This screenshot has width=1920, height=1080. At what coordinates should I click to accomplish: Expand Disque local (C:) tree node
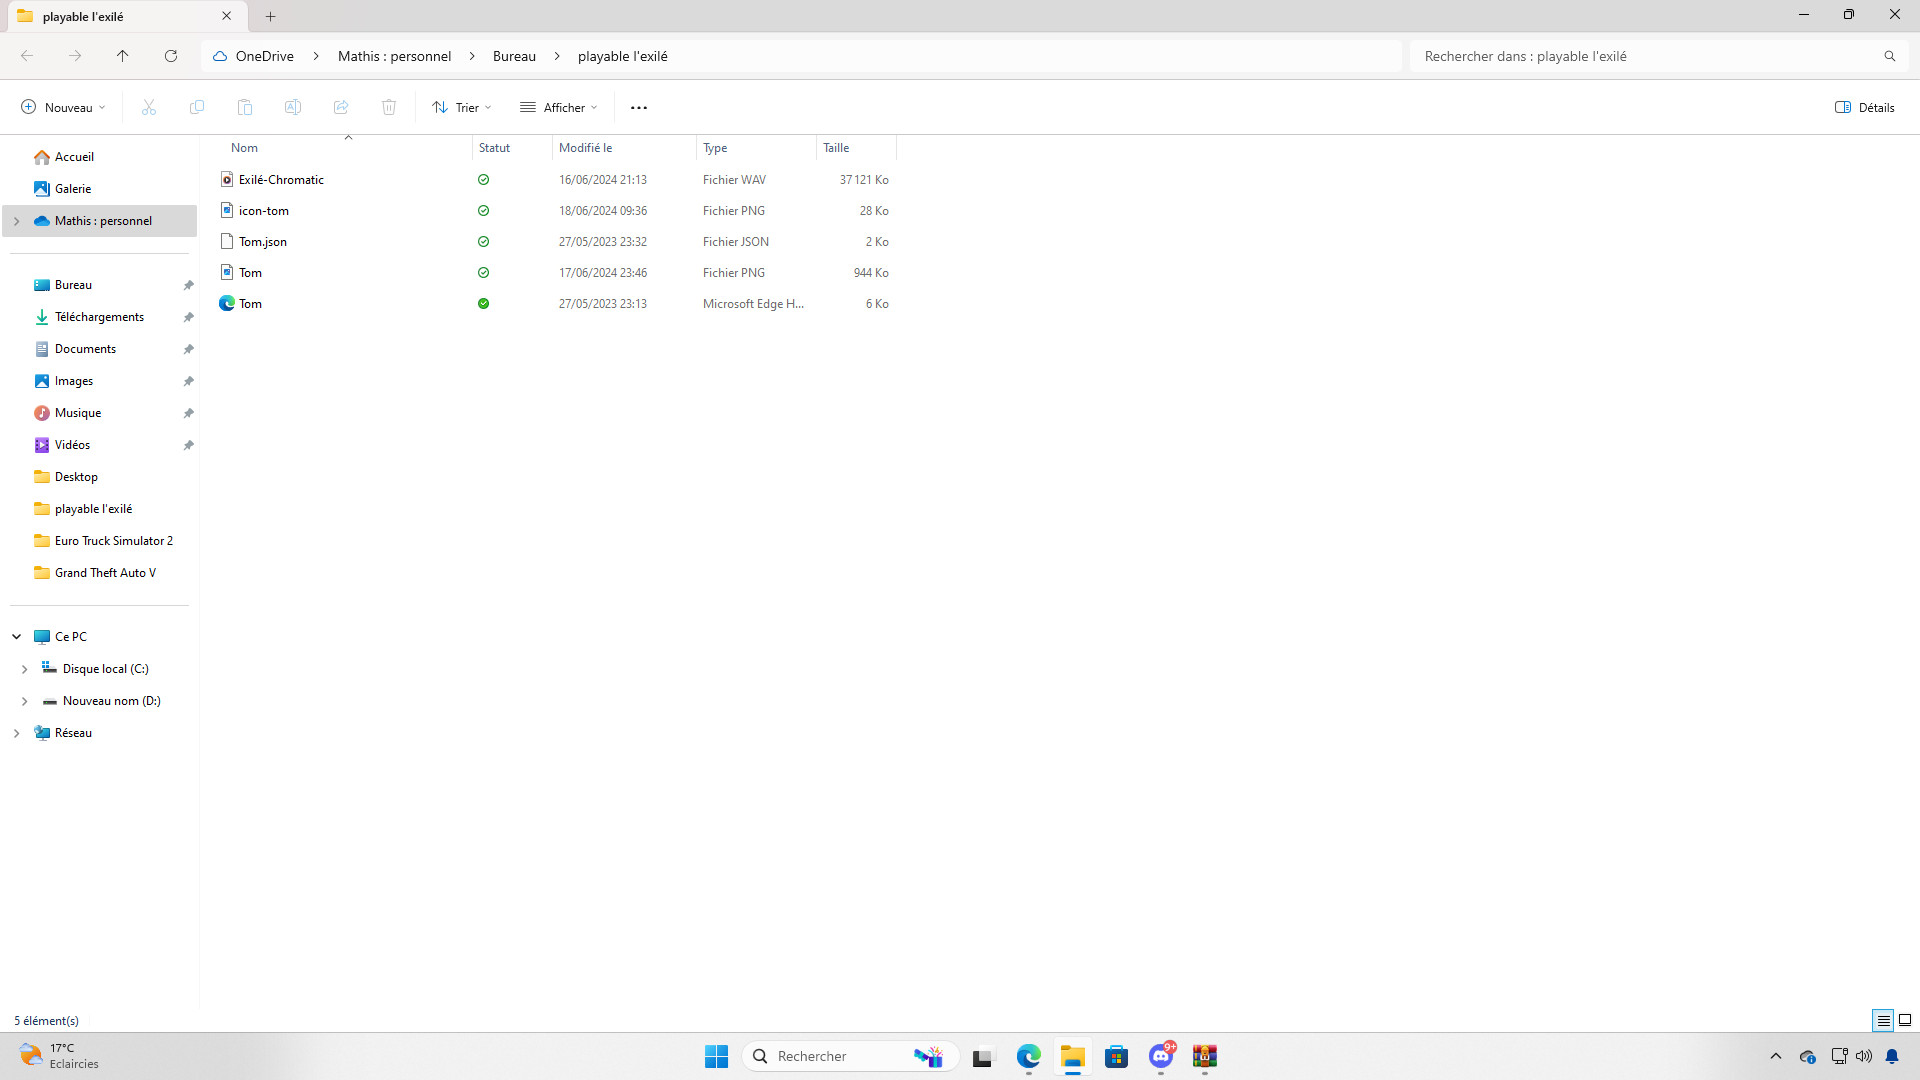[x=25, y=669]
